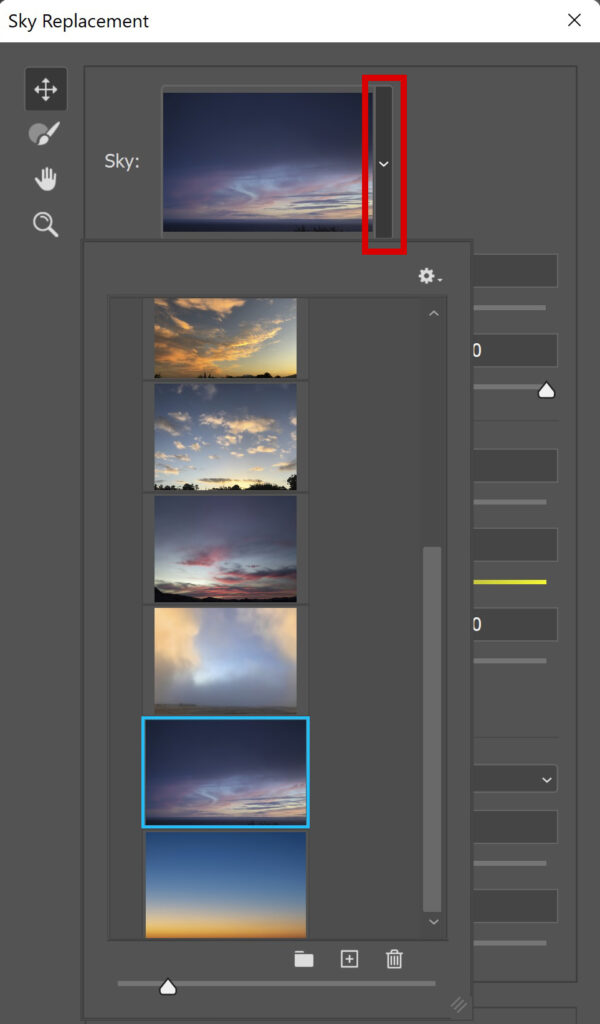Choose the highlighted purple twilight sky thumbnail
Image resolution: width=600 pixels, height=1024 pixels.
click(225, 773)
